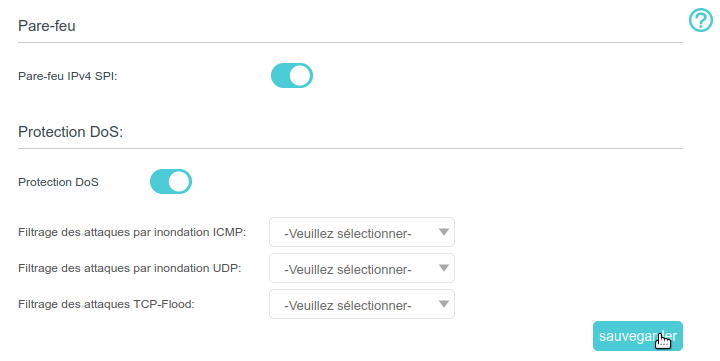720x361 pixels.
Task: Open the TCP-Flood attack filtering dropdown
Action: 362,304
